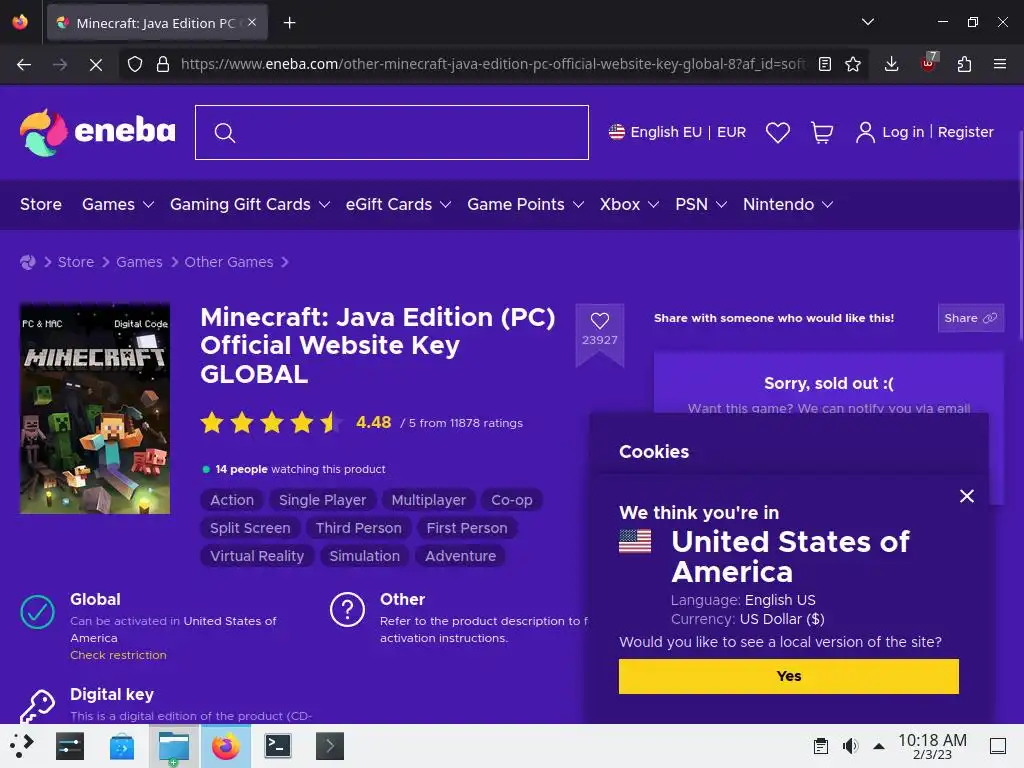Image resolution: width=1024 pixels, height=768 pixels.
Task: Click the Eneba search input field
Action: (392, 133)
